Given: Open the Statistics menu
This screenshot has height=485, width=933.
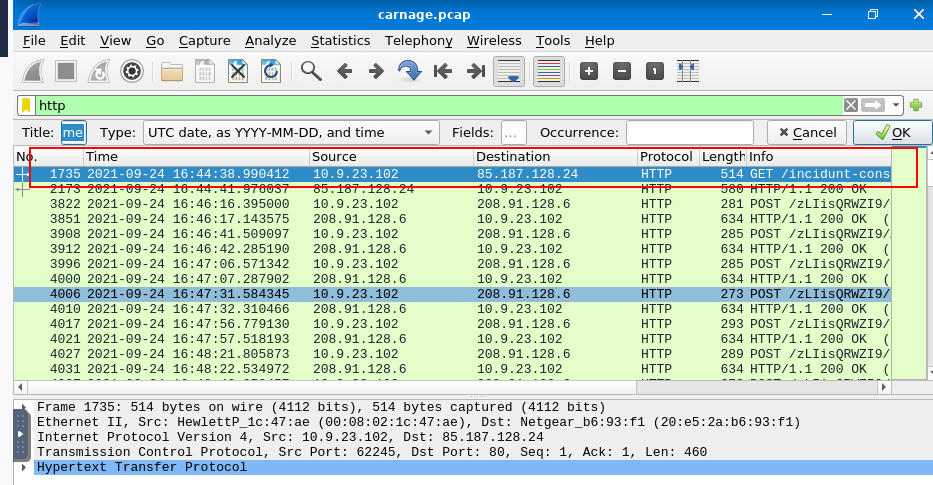Looking at the screenshot, I should point(340,40).
